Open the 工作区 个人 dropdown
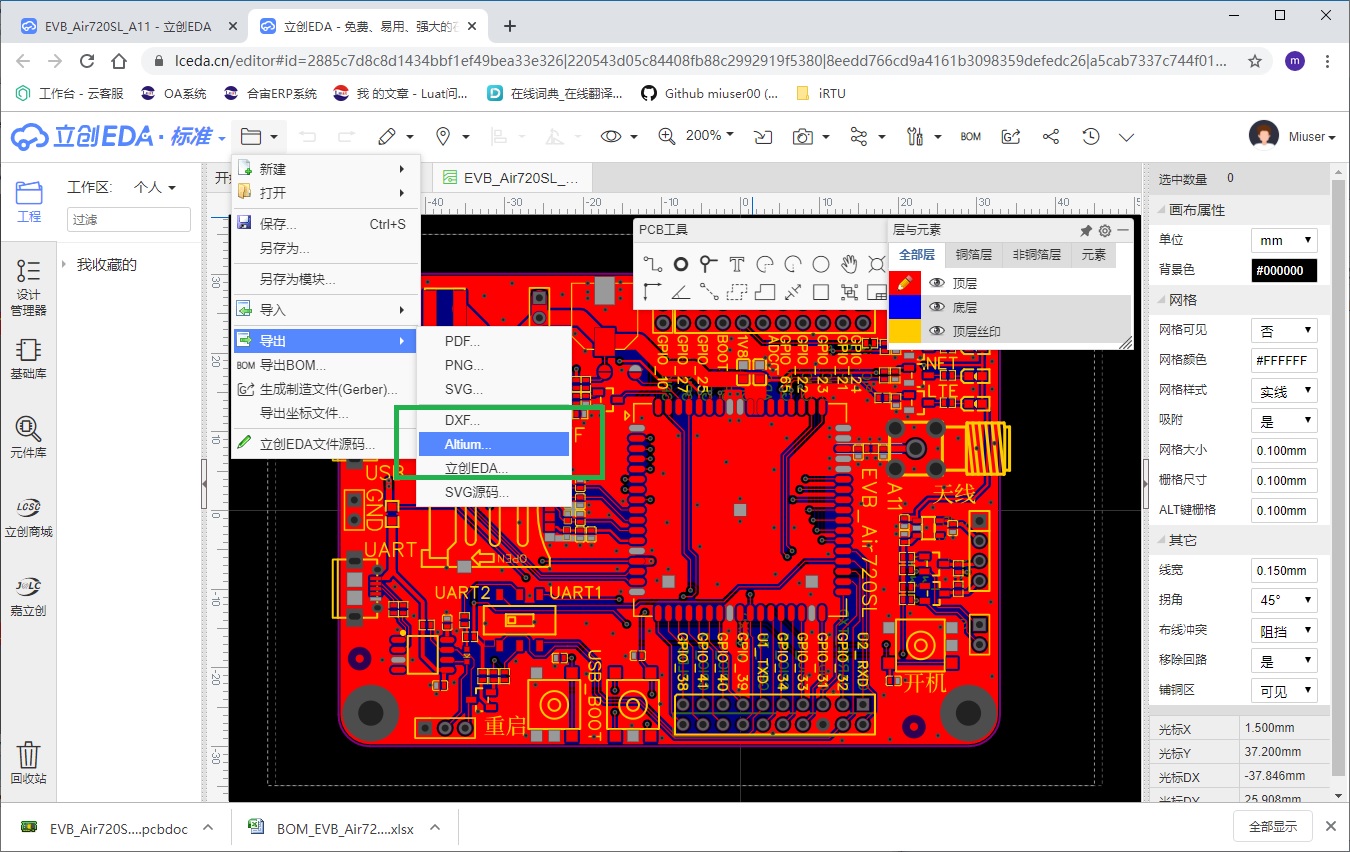The width and height of the screenshot is (1350, 852). [155, 187]
